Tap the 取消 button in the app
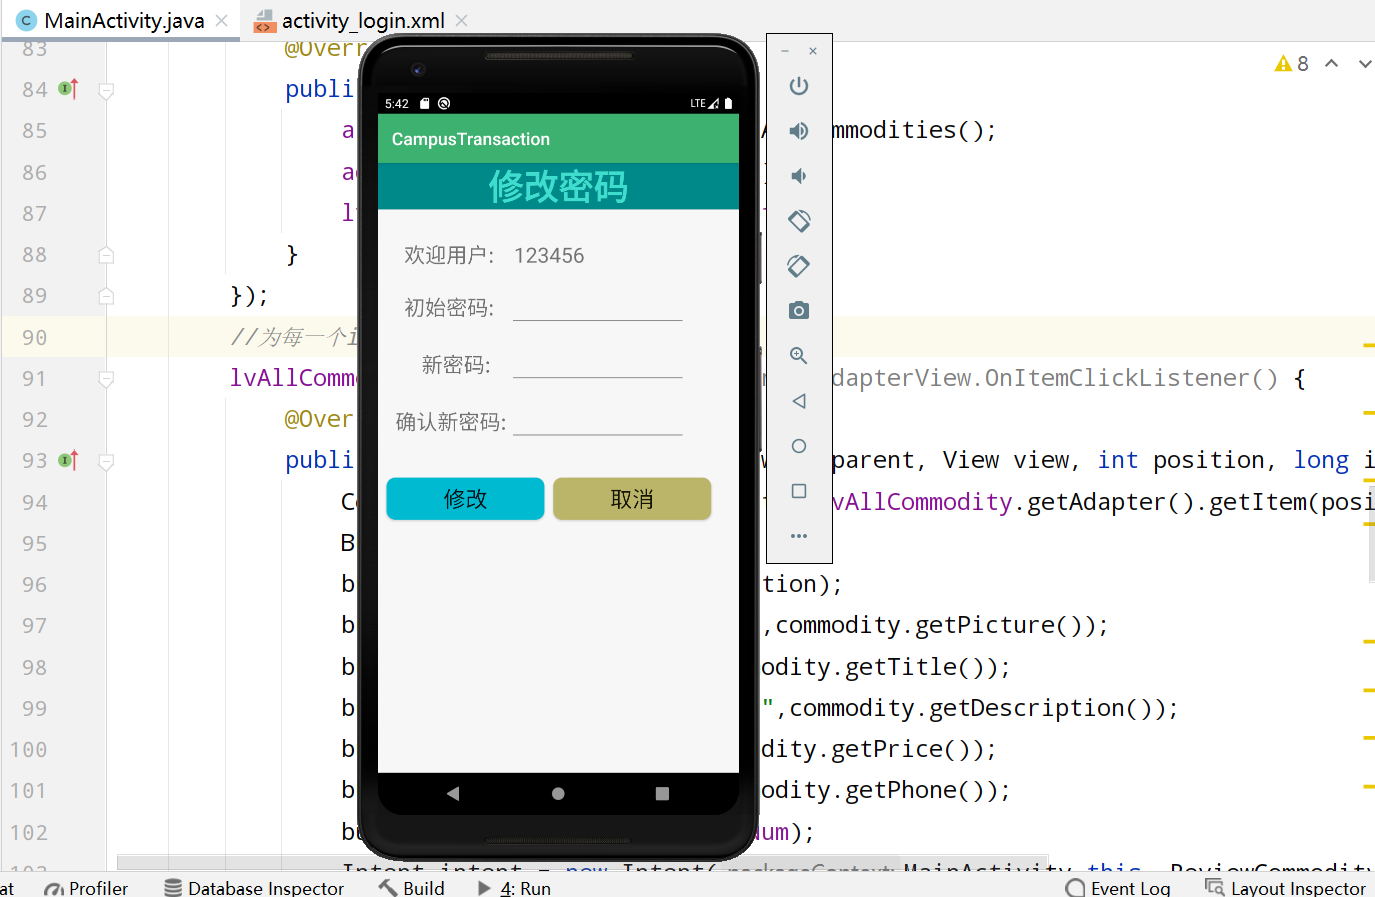Image resolution: width=1375 pixels, height=897 pixels. coord(632,499)
